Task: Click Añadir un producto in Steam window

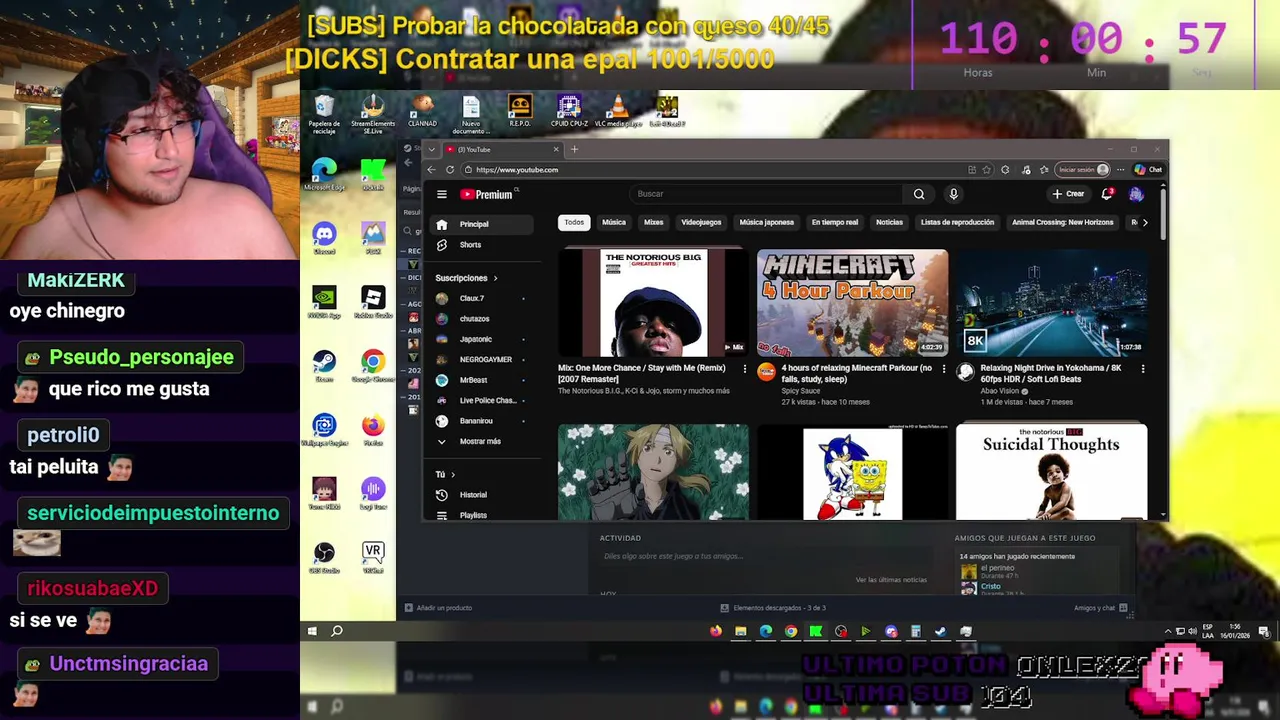Action: 438,608
